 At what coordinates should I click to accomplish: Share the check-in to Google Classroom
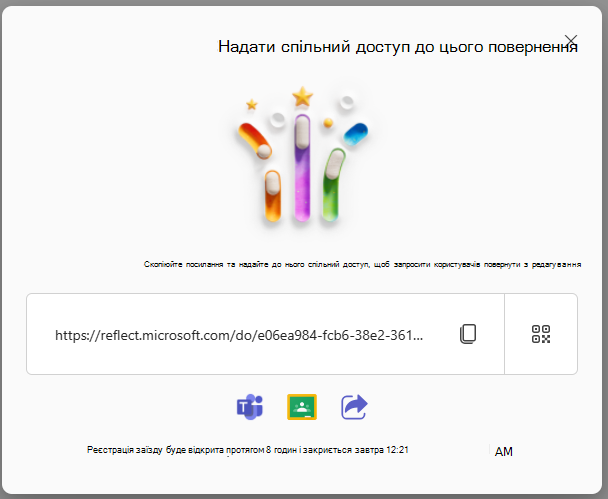302,407
